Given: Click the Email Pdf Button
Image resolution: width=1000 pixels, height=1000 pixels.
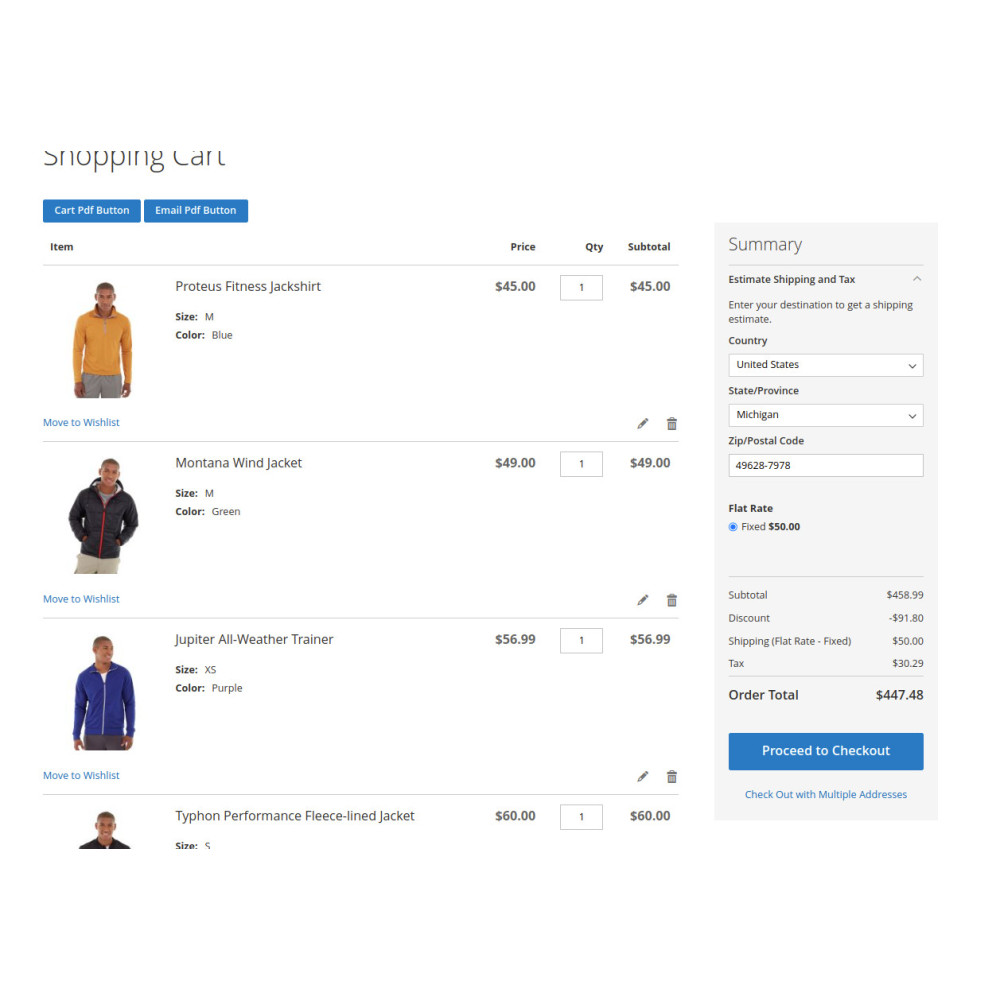Looking at the screenshot, I should [196, 210].
